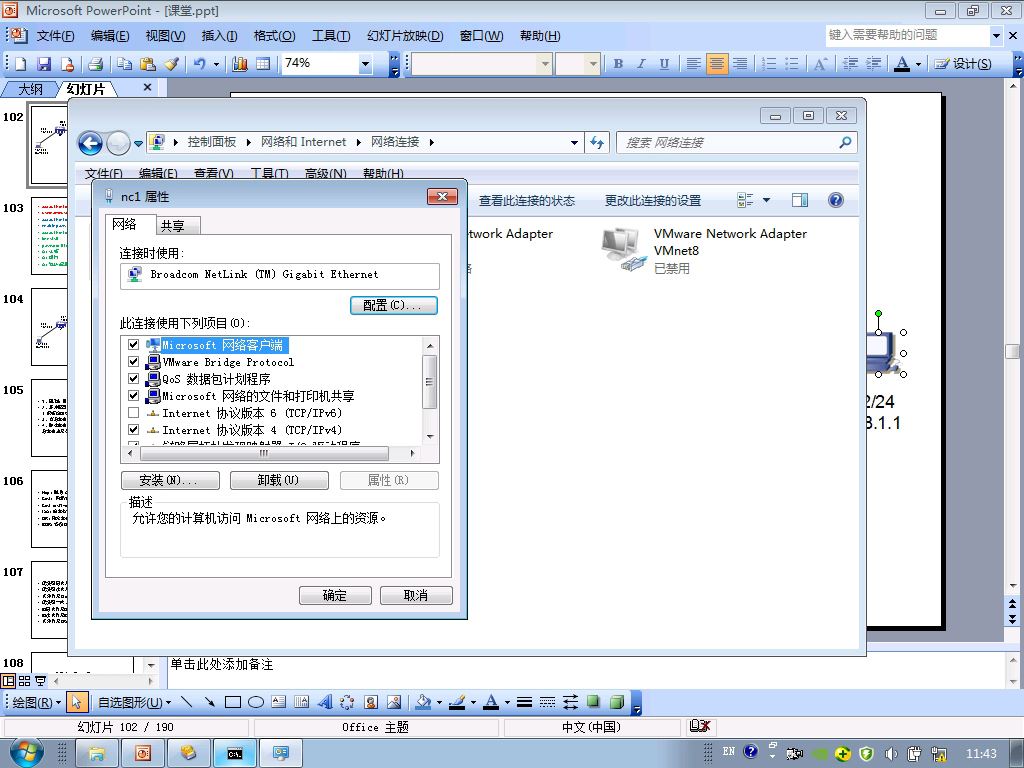Screen dimensions: 1024x768
Task: Toggle Microsoft 网络客户端 checkbox
Action: click(133, 344)
